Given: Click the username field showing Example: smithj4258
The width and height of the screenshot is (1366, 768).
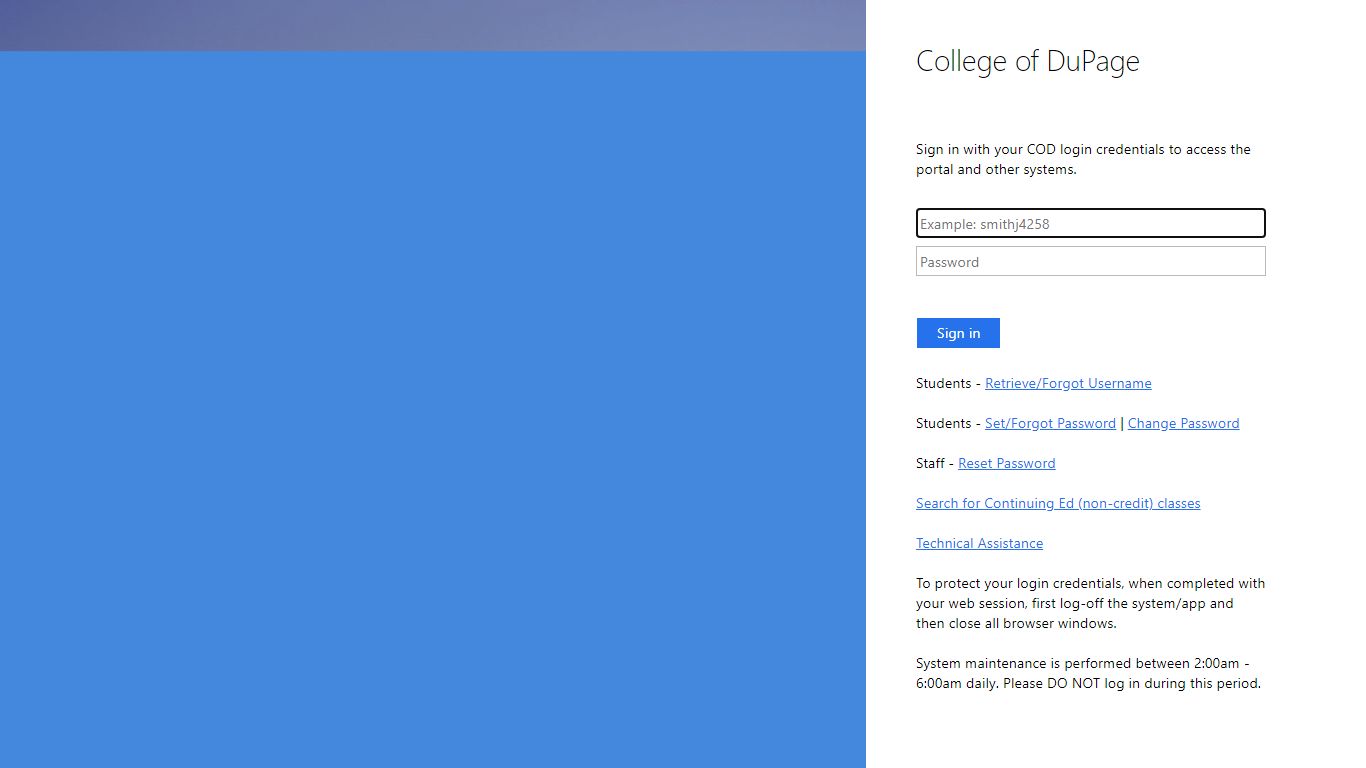Looking at the screenshot, I should tap(1090, 223).
